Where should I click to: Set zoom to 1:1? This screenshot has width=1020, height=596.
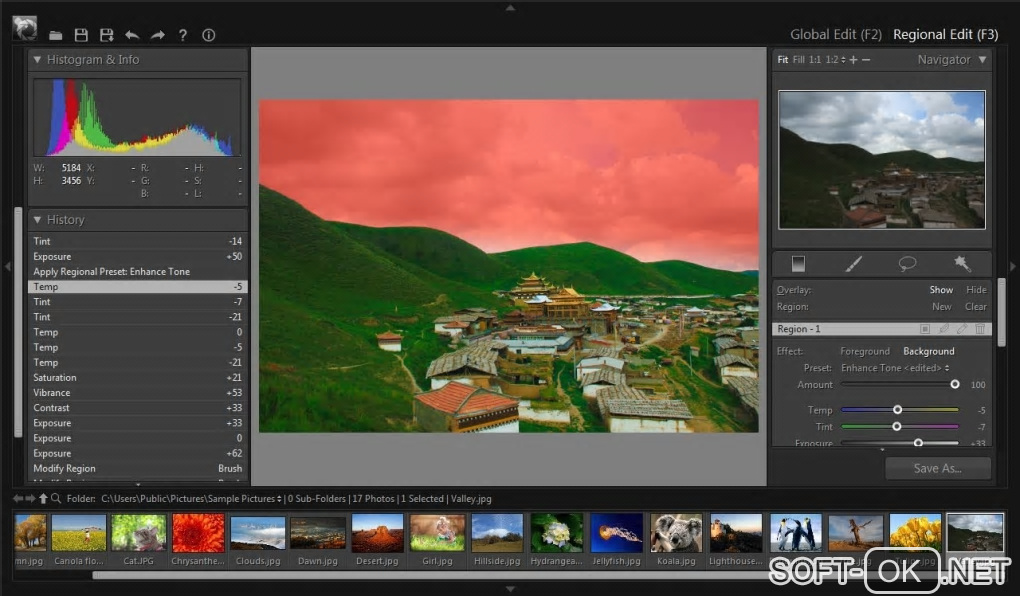(x=815, y=60)
